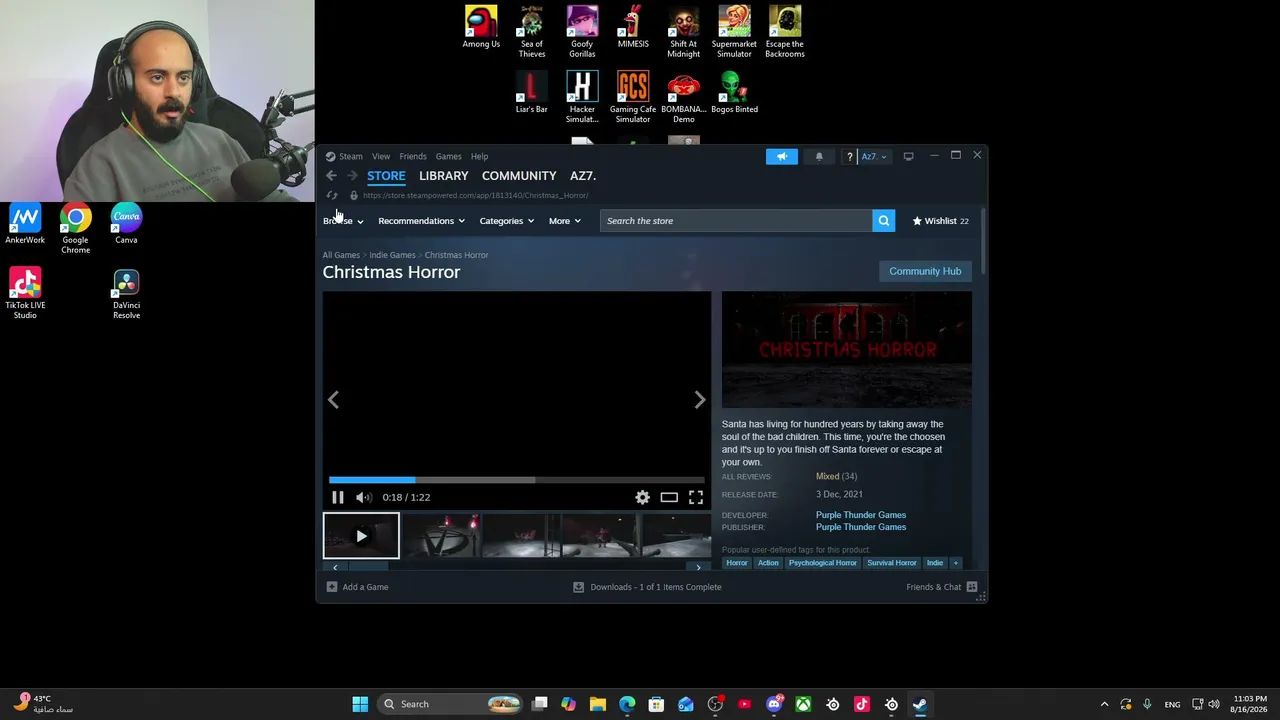The image size is (1280, 720).
Task: Open Xbox app from taskbar
Action: click(x=803, y=704)
